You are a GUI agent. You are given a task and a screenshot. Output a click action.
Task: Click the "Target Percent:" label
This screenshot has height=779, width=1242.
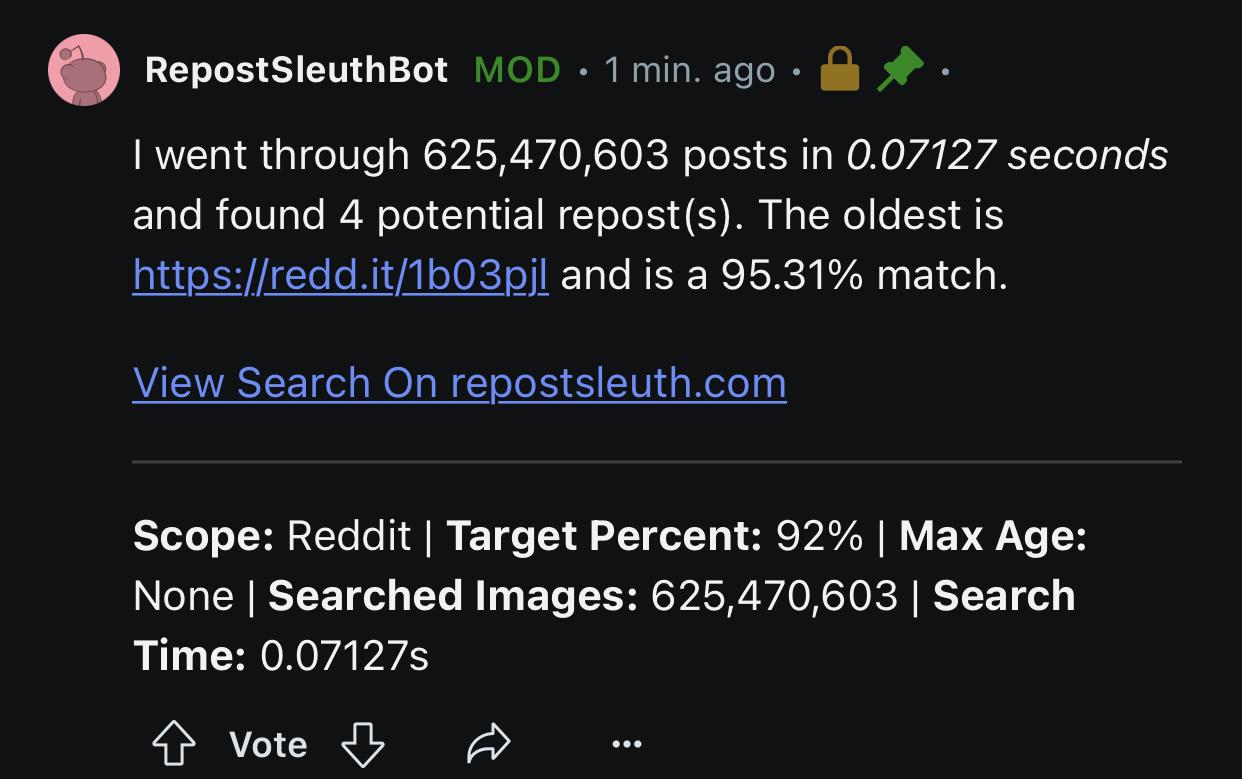click(x=604, y=536)
